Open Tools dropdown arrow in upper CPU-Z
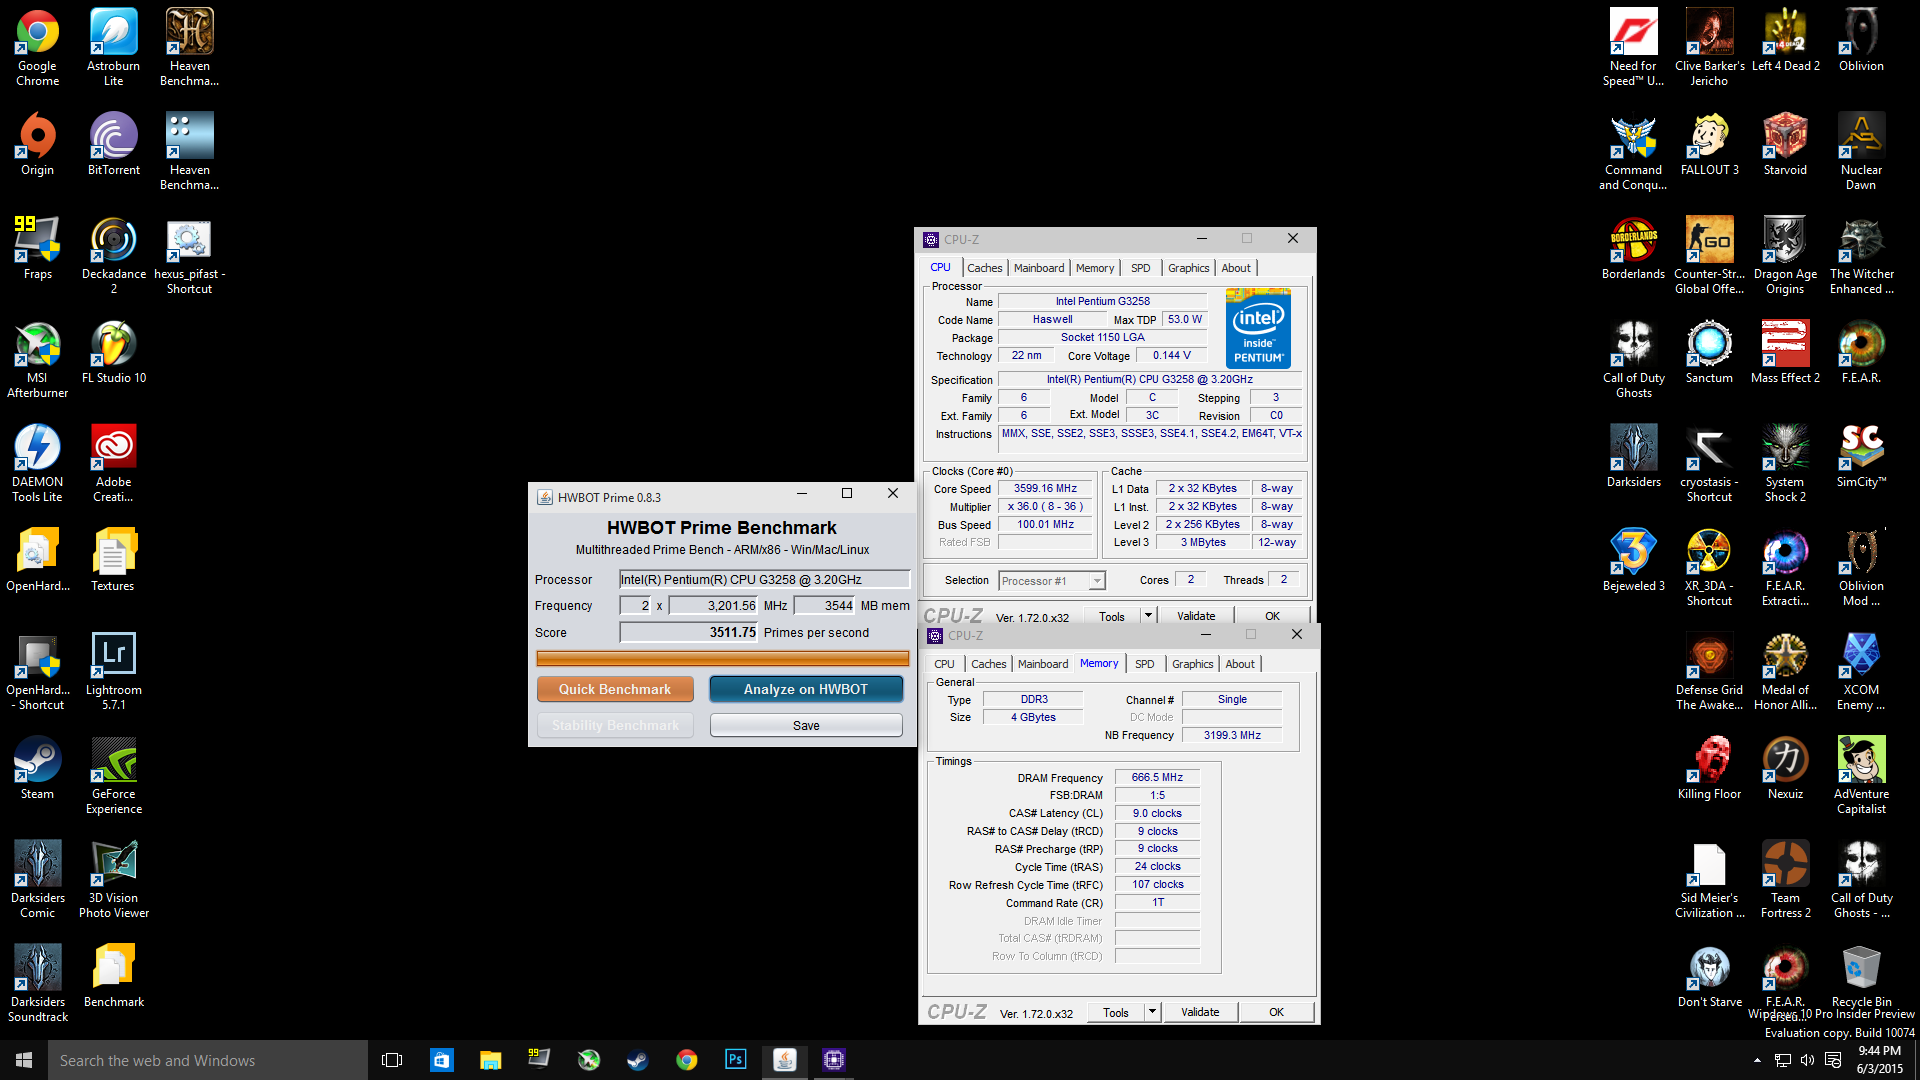This screenshot has width=1920, height=1080. click(1148, 616)
